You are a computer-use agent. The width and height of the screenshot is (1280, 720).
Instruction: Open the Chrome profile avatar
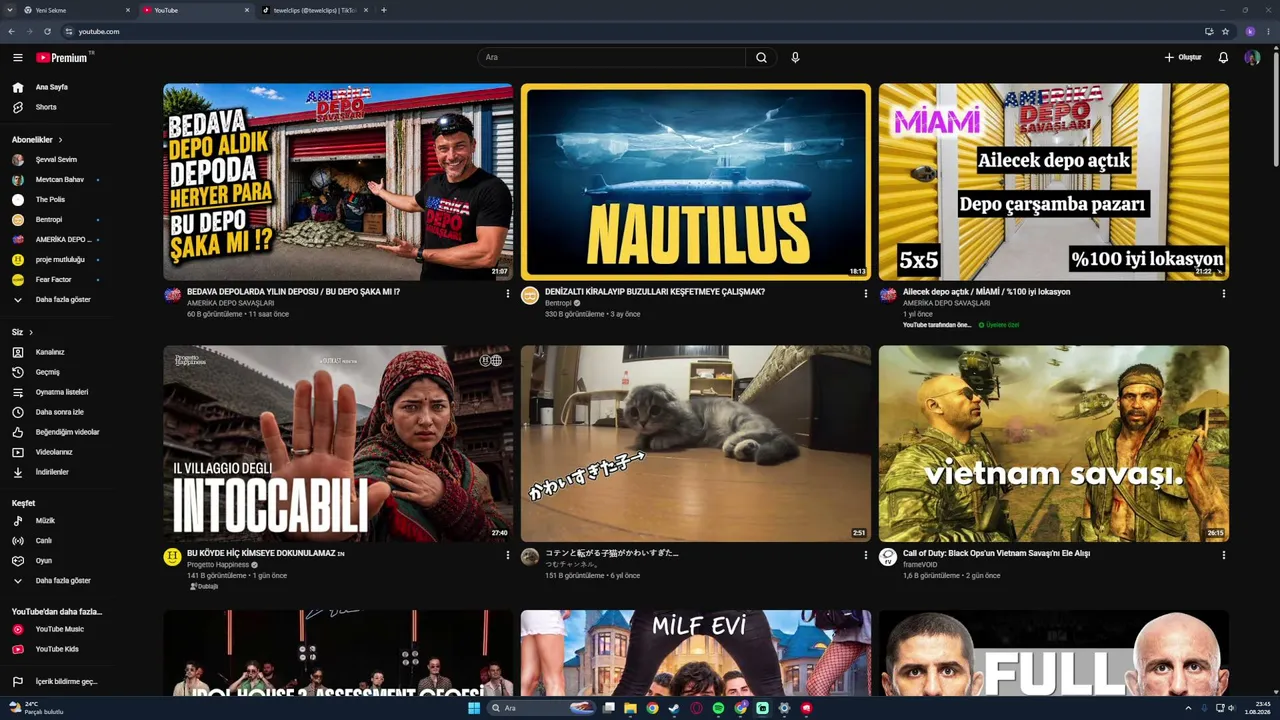(1250, 31)
